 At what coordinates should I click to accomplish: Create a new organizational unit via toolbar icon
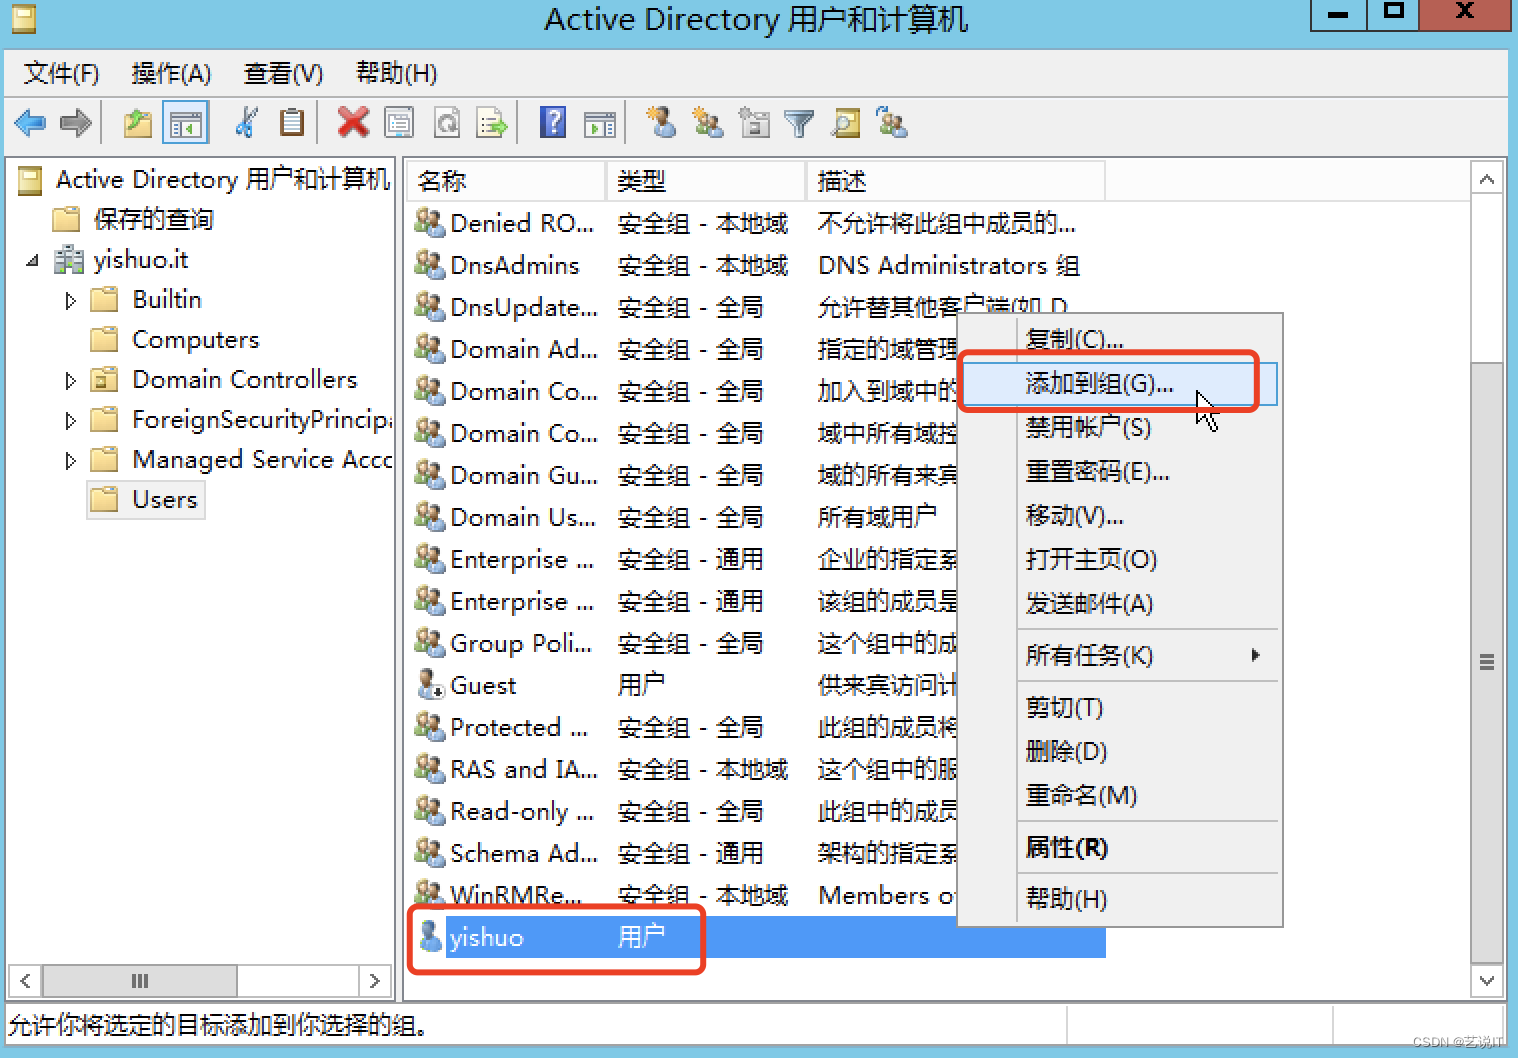click(754, 123)
